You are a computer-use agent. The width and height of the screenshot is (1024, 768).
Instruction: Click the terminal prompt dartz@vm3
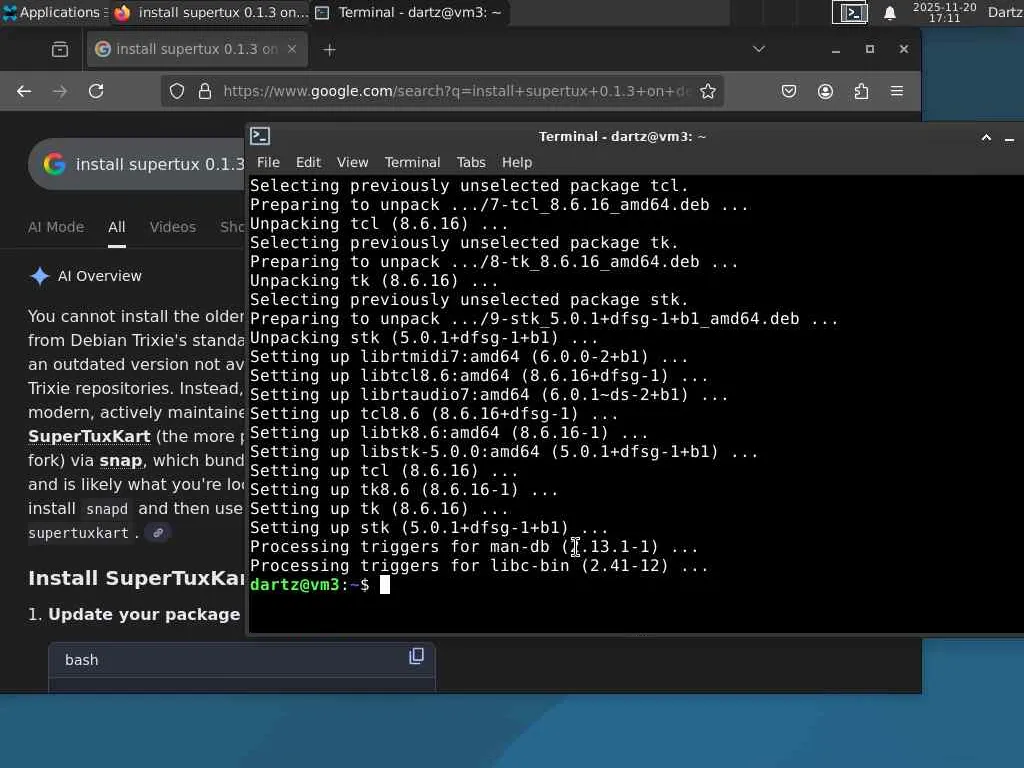click(295, 584)
